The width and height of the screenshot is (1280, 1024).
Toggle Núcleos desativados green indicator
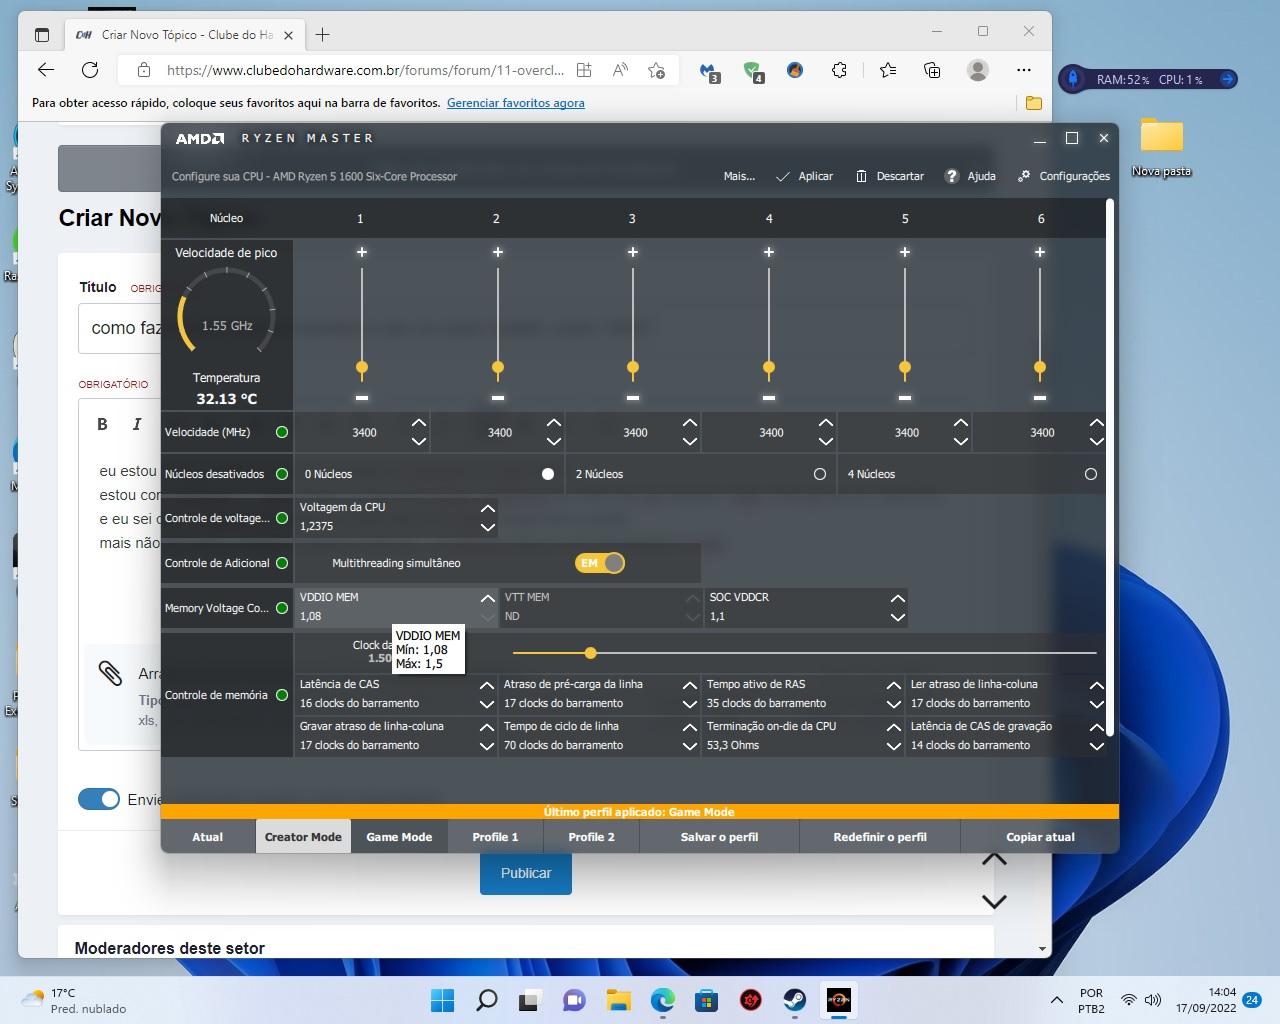(x=282, y=474)
